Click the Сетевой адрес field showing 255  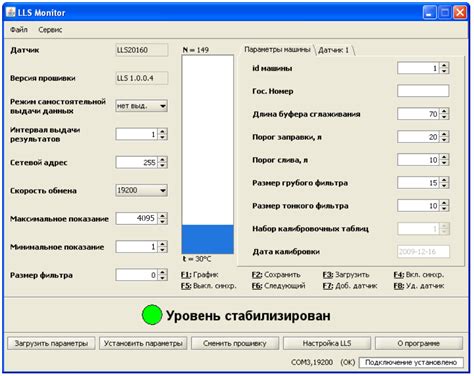tap(137, 162)
